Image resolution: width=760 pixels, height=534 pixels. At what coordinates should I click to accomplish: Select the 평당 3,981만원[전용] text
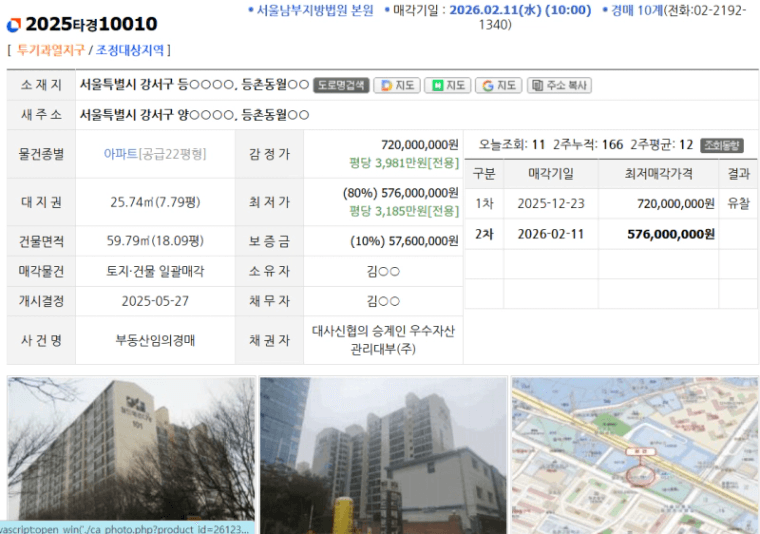404,163
